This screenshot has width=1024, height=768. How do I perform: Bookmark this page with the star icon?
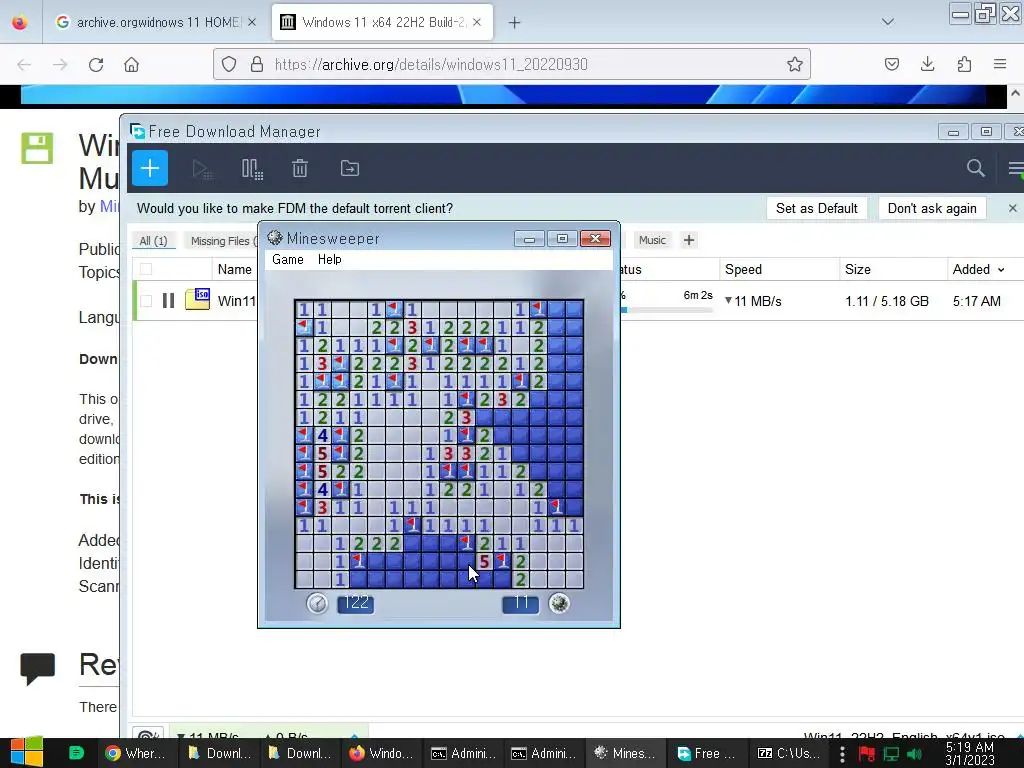click(795, 64)
